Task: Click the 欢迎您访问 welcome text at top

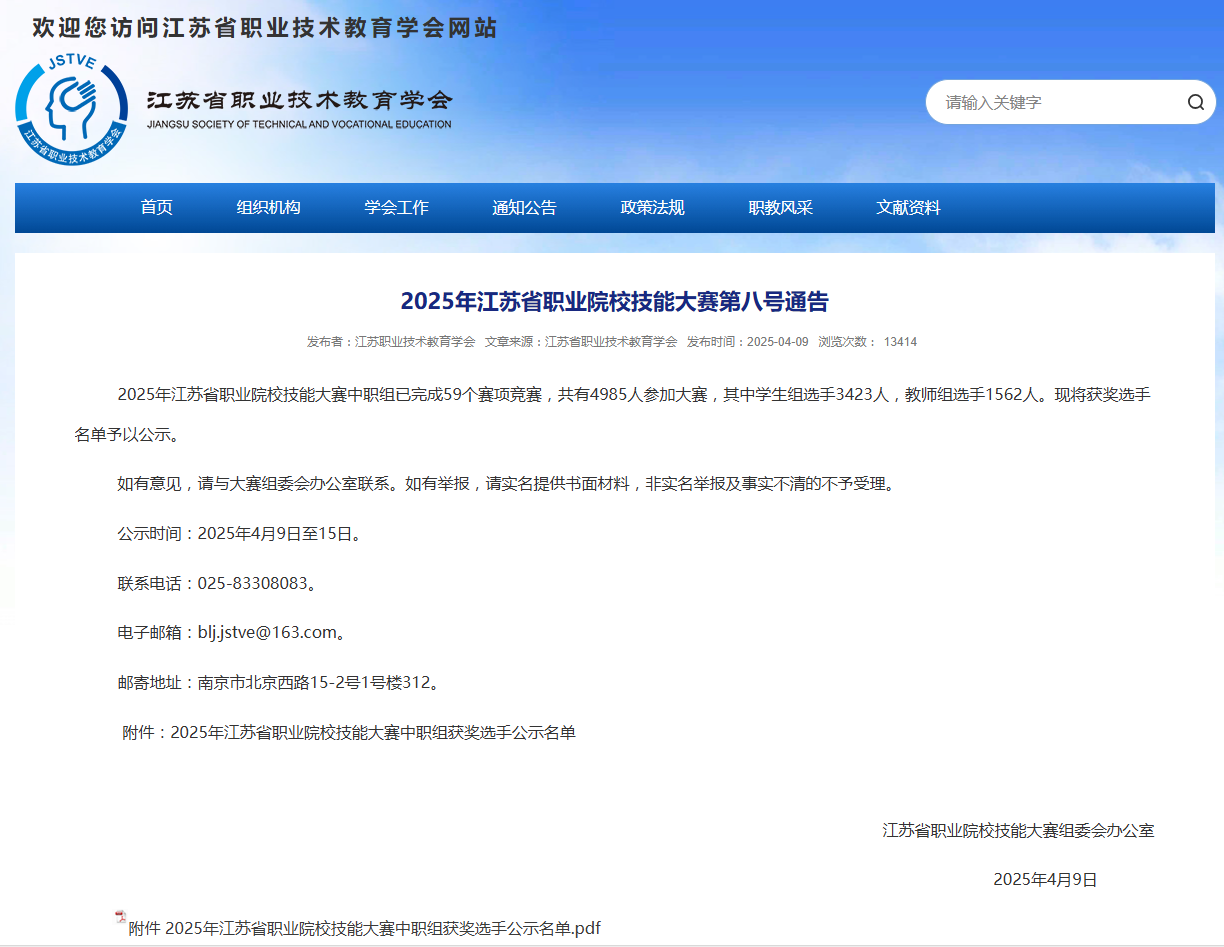Action: click(264, 28)
